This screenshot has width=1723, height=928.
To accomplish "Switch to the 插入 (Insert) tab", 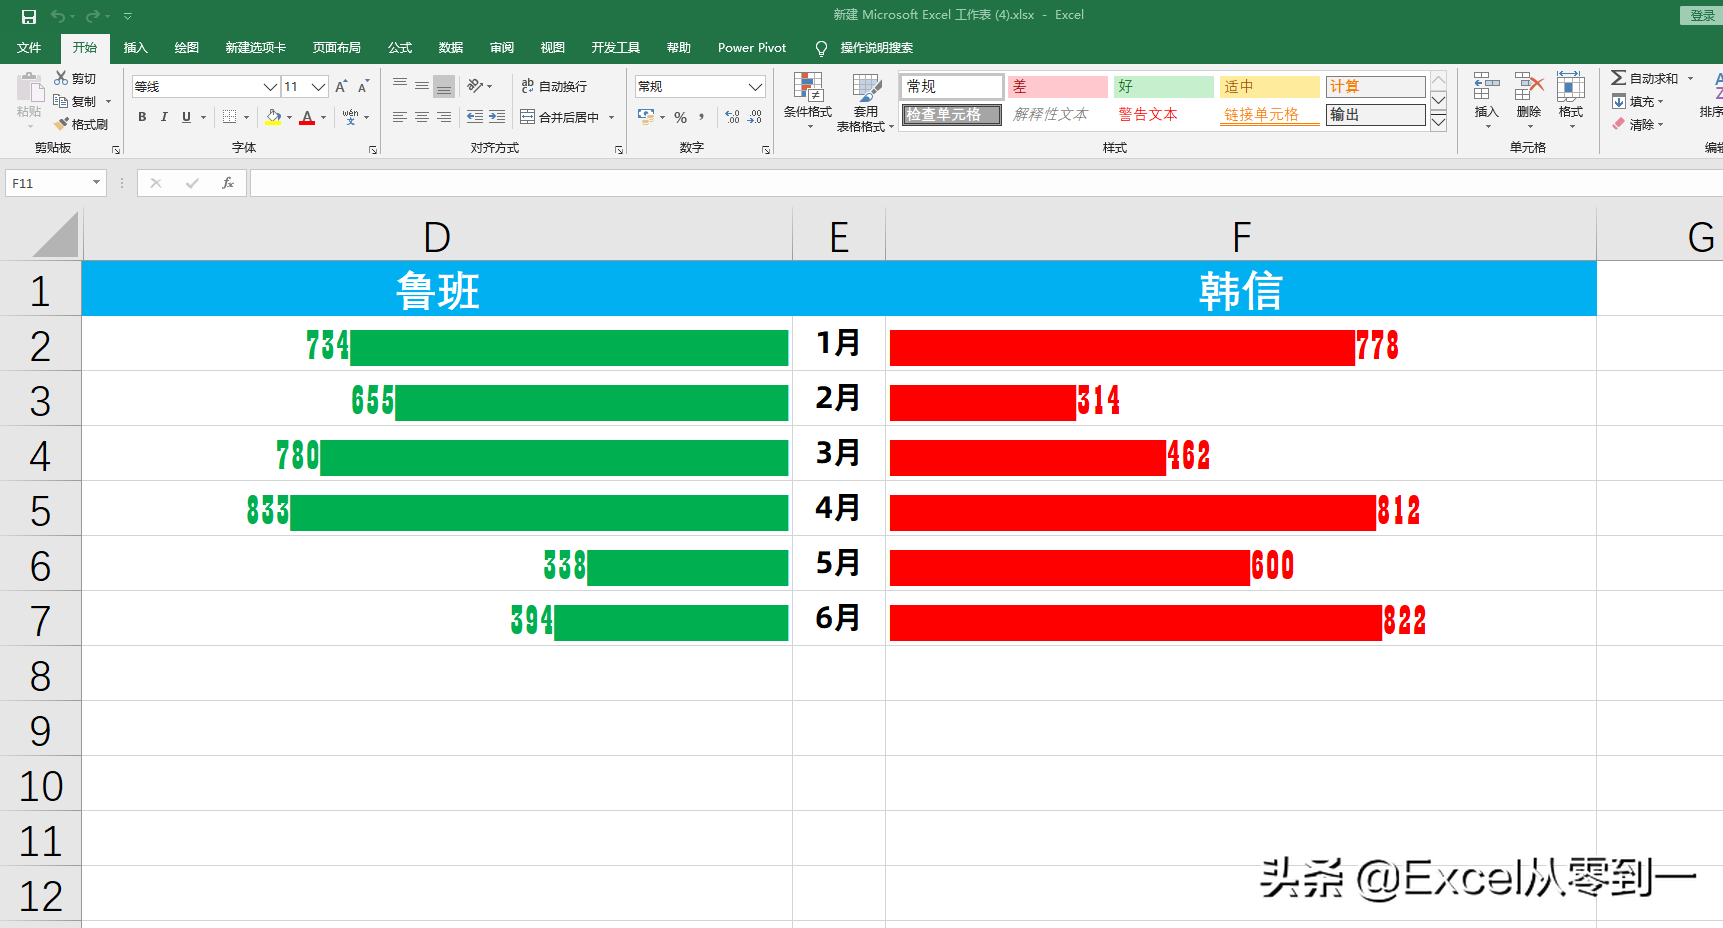I will pos(135,47).
